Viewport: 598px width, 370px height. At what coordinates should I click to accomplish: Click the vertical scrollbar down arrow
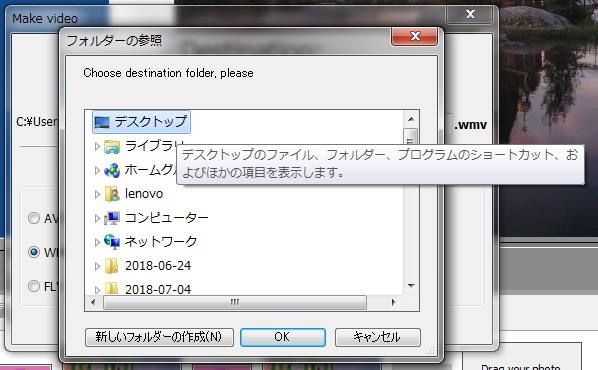tap(411, 286)
